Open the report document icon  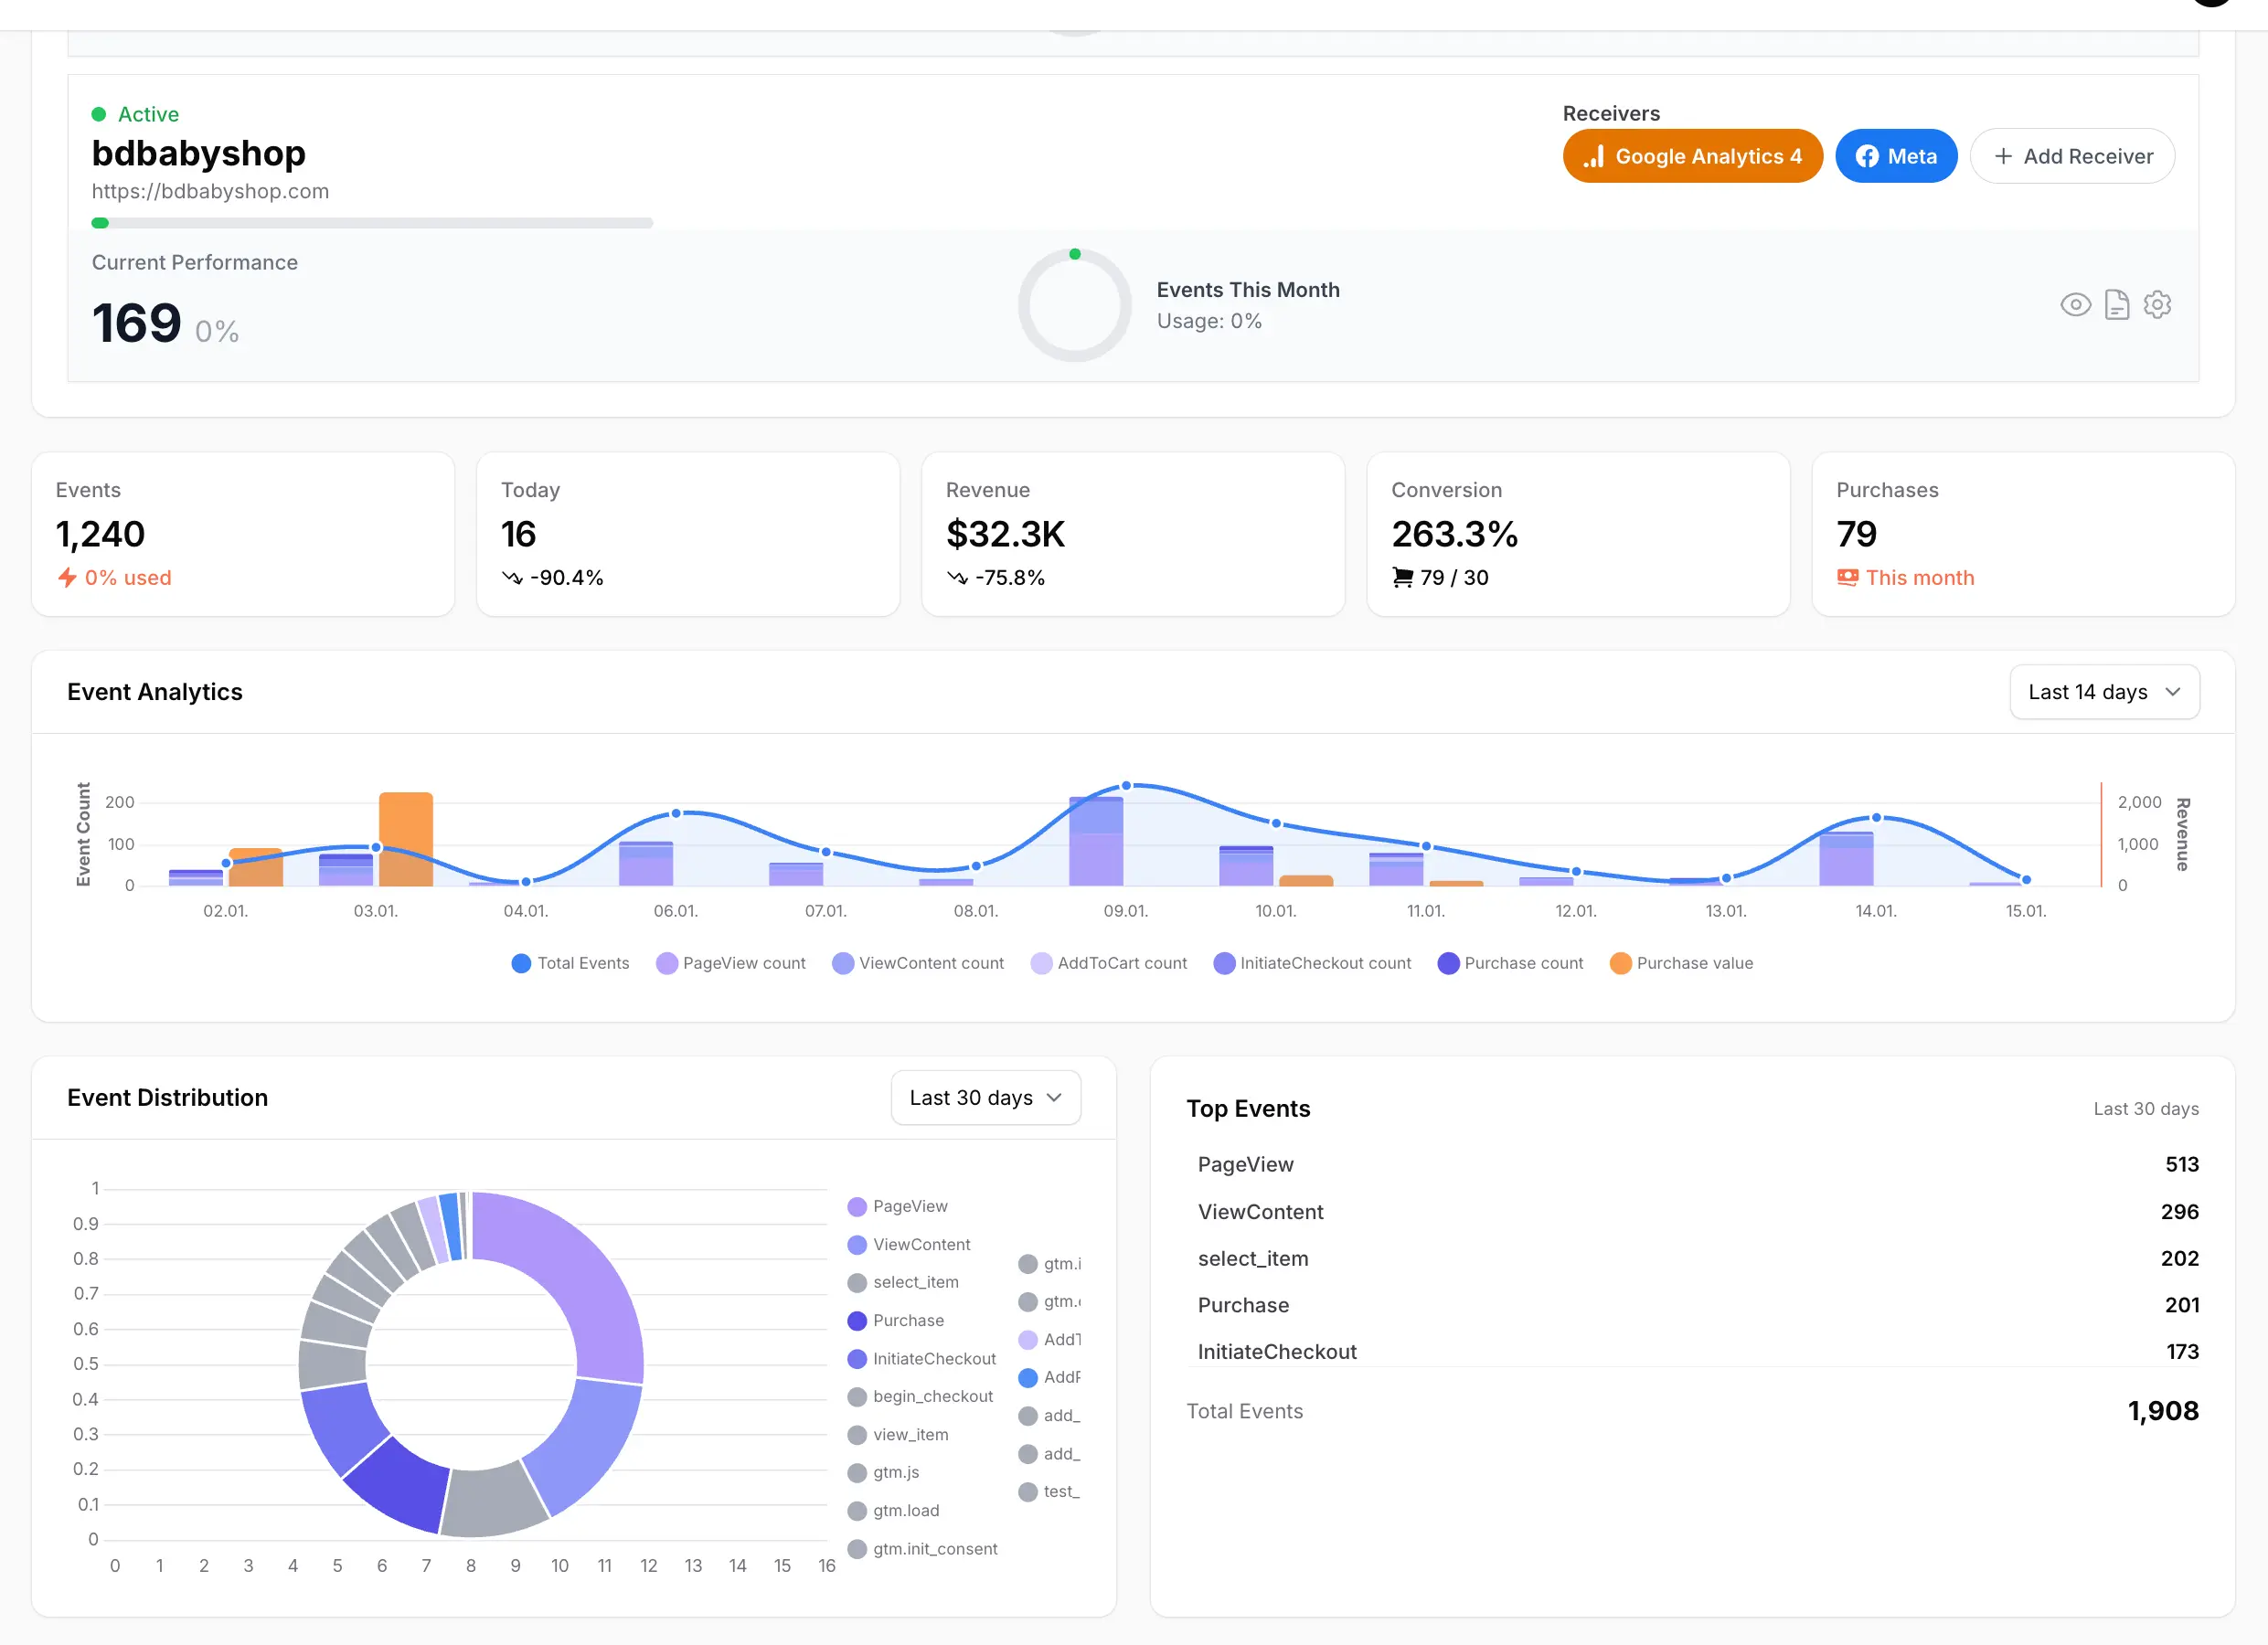coord(2117,305)
